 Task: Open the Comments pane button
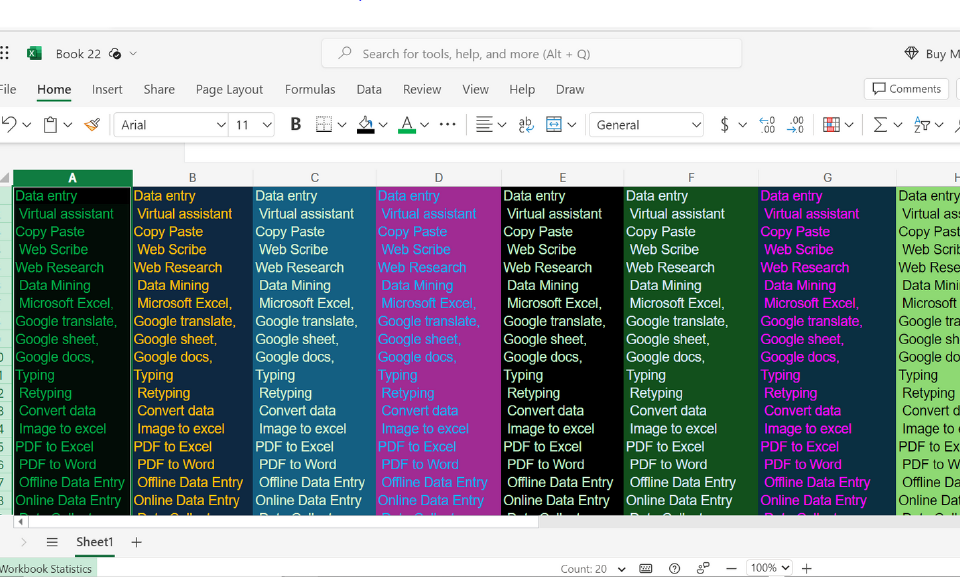(x=906, y=89)
